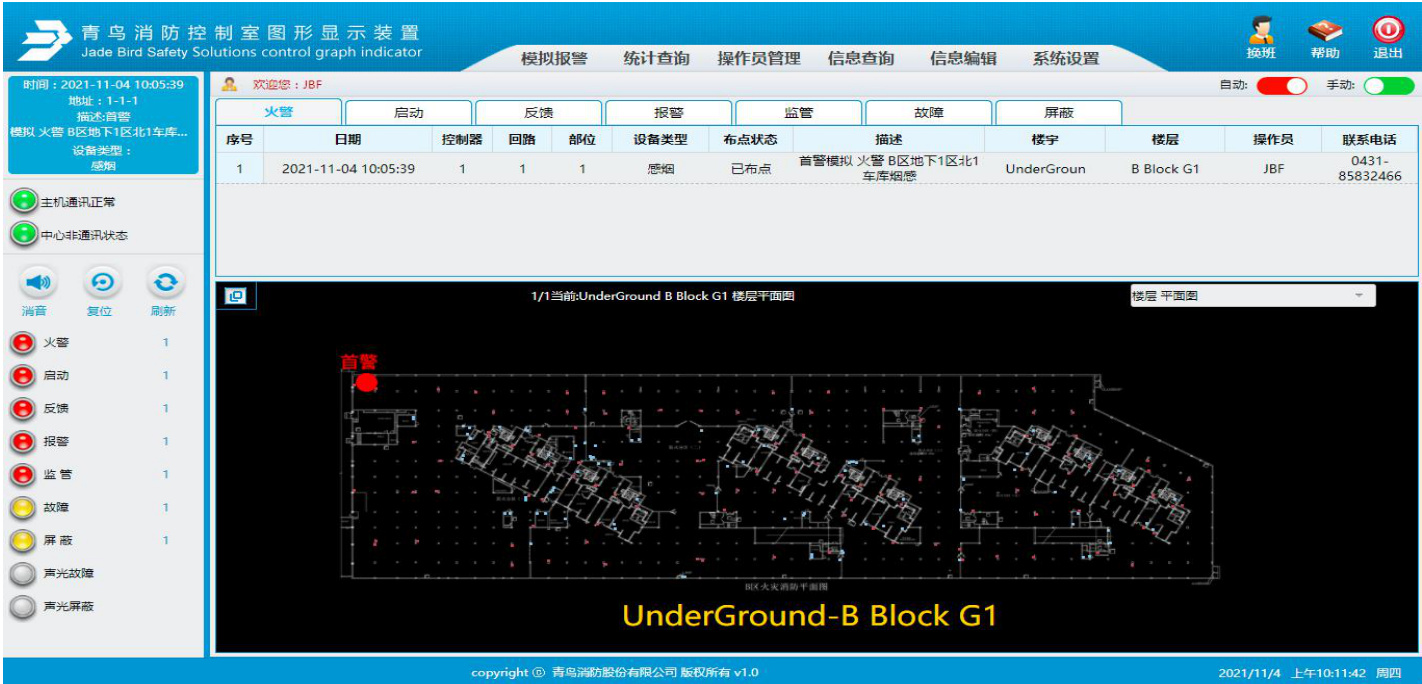This screenshot has width=1422, height=684.
Task: Click the yellow UnderGround-B Block G1 label
Action: (x=809, y=615)
